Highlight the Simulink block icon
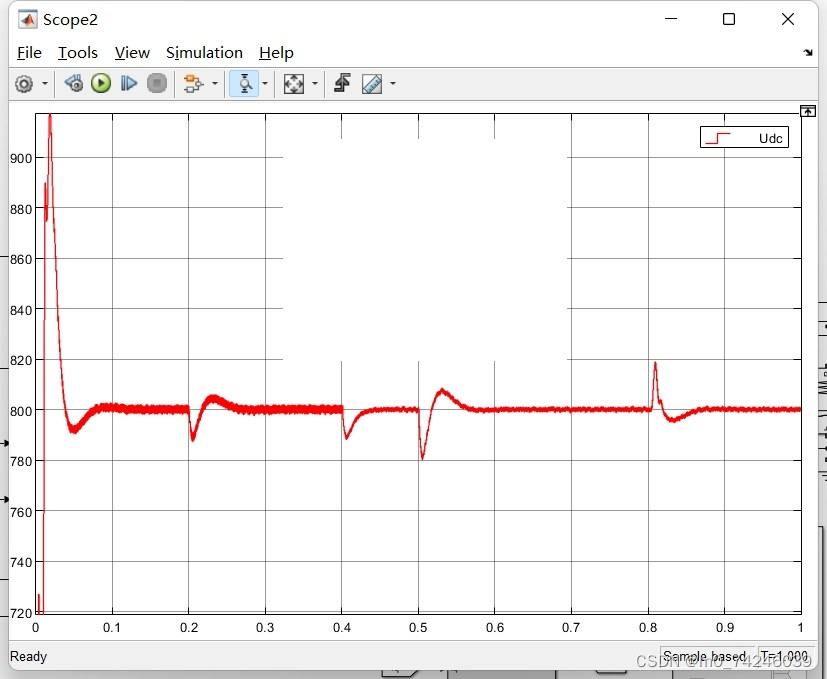The height and width of the screenshot is (679, 827). click(196, 84)
